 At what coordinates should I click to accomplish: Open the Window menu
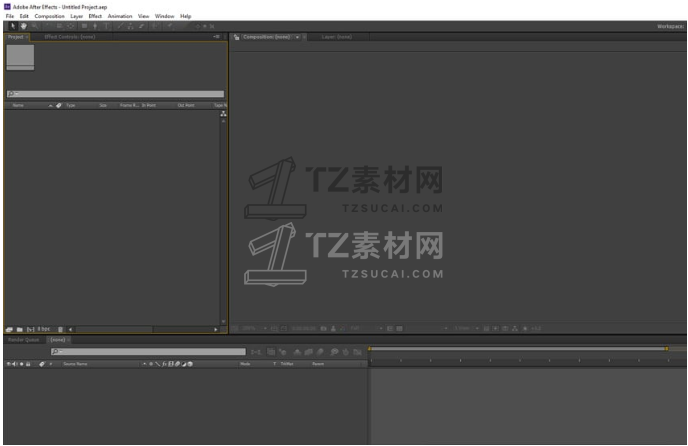coord(165,16)
